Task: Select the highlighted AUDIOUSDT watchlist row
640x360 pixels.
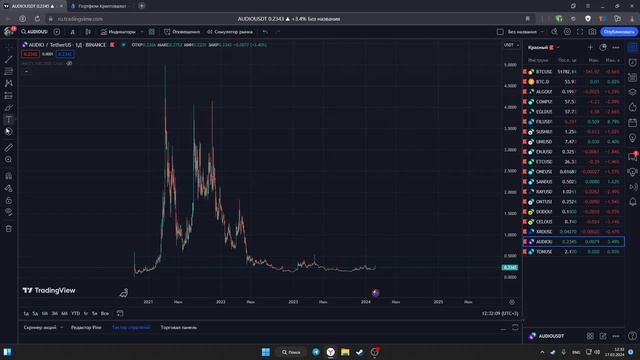Action: (573, 242)
